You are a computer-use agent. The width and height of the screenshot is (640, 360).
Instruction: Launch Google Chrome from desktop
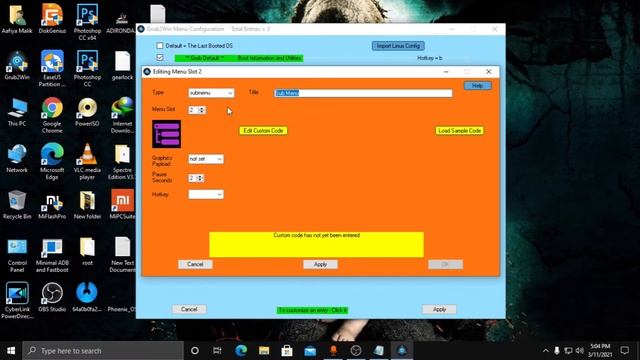coord(52,115)
